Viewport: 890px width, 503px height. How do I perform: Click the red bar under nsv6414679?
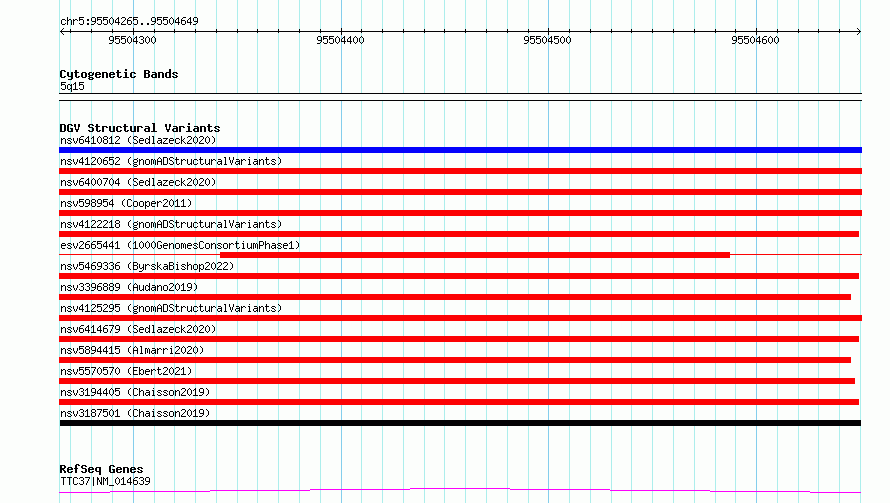click(x=459, y=339)
